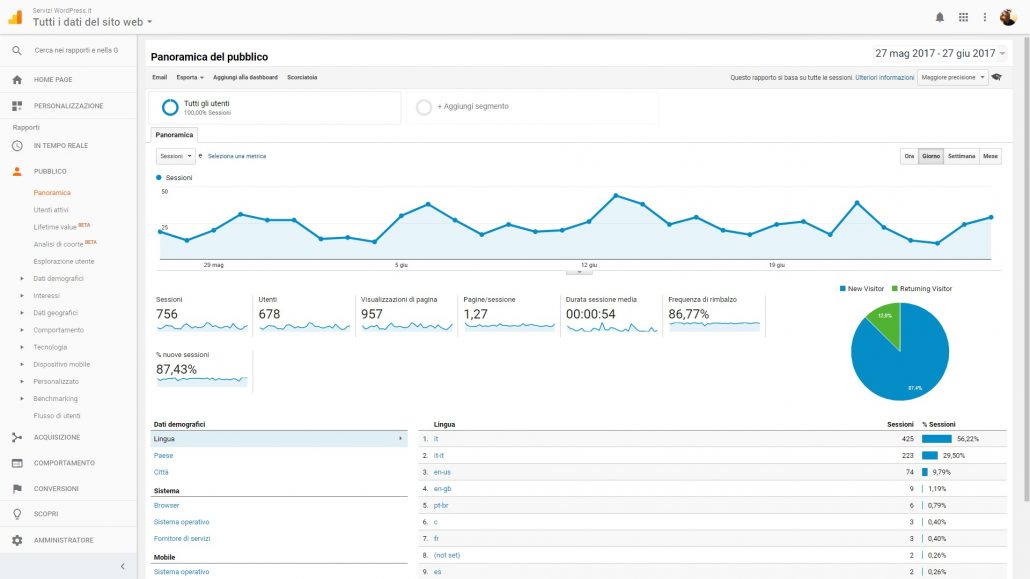The height and width of the screenshot is (579, 1030).
Task: Click the search magnifier icon
Action: pos(17,50)
